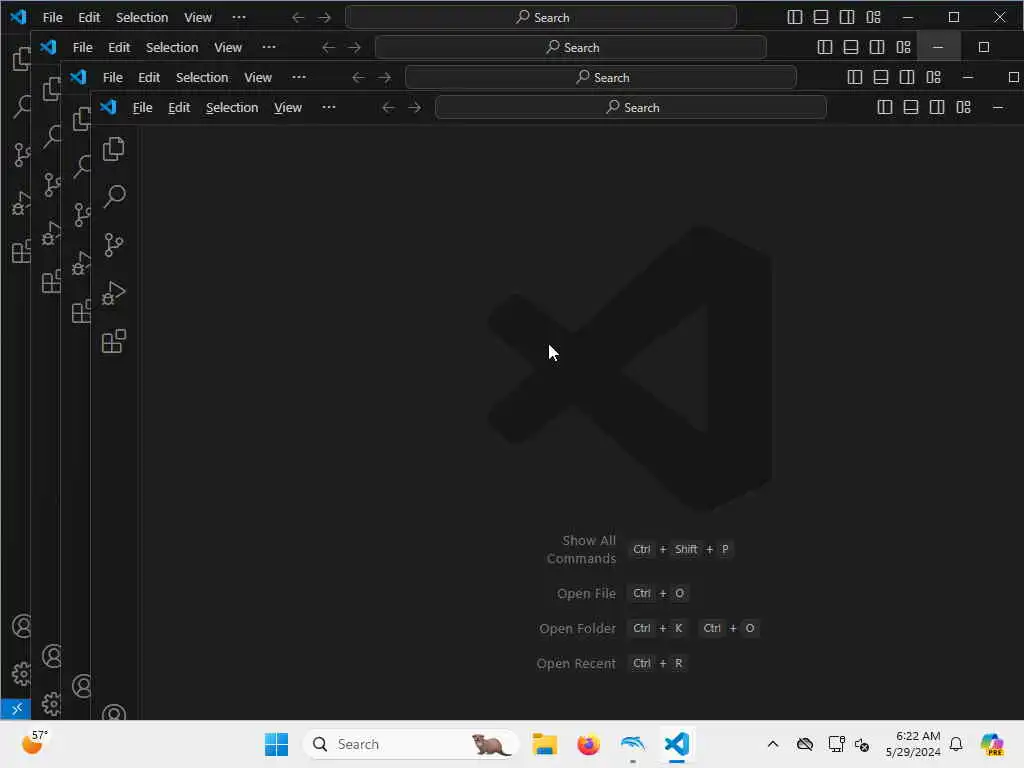Toggle Secondary Side Bar in second window
The width and height of the screenshot is (1024, 768).
click(877, 47)
